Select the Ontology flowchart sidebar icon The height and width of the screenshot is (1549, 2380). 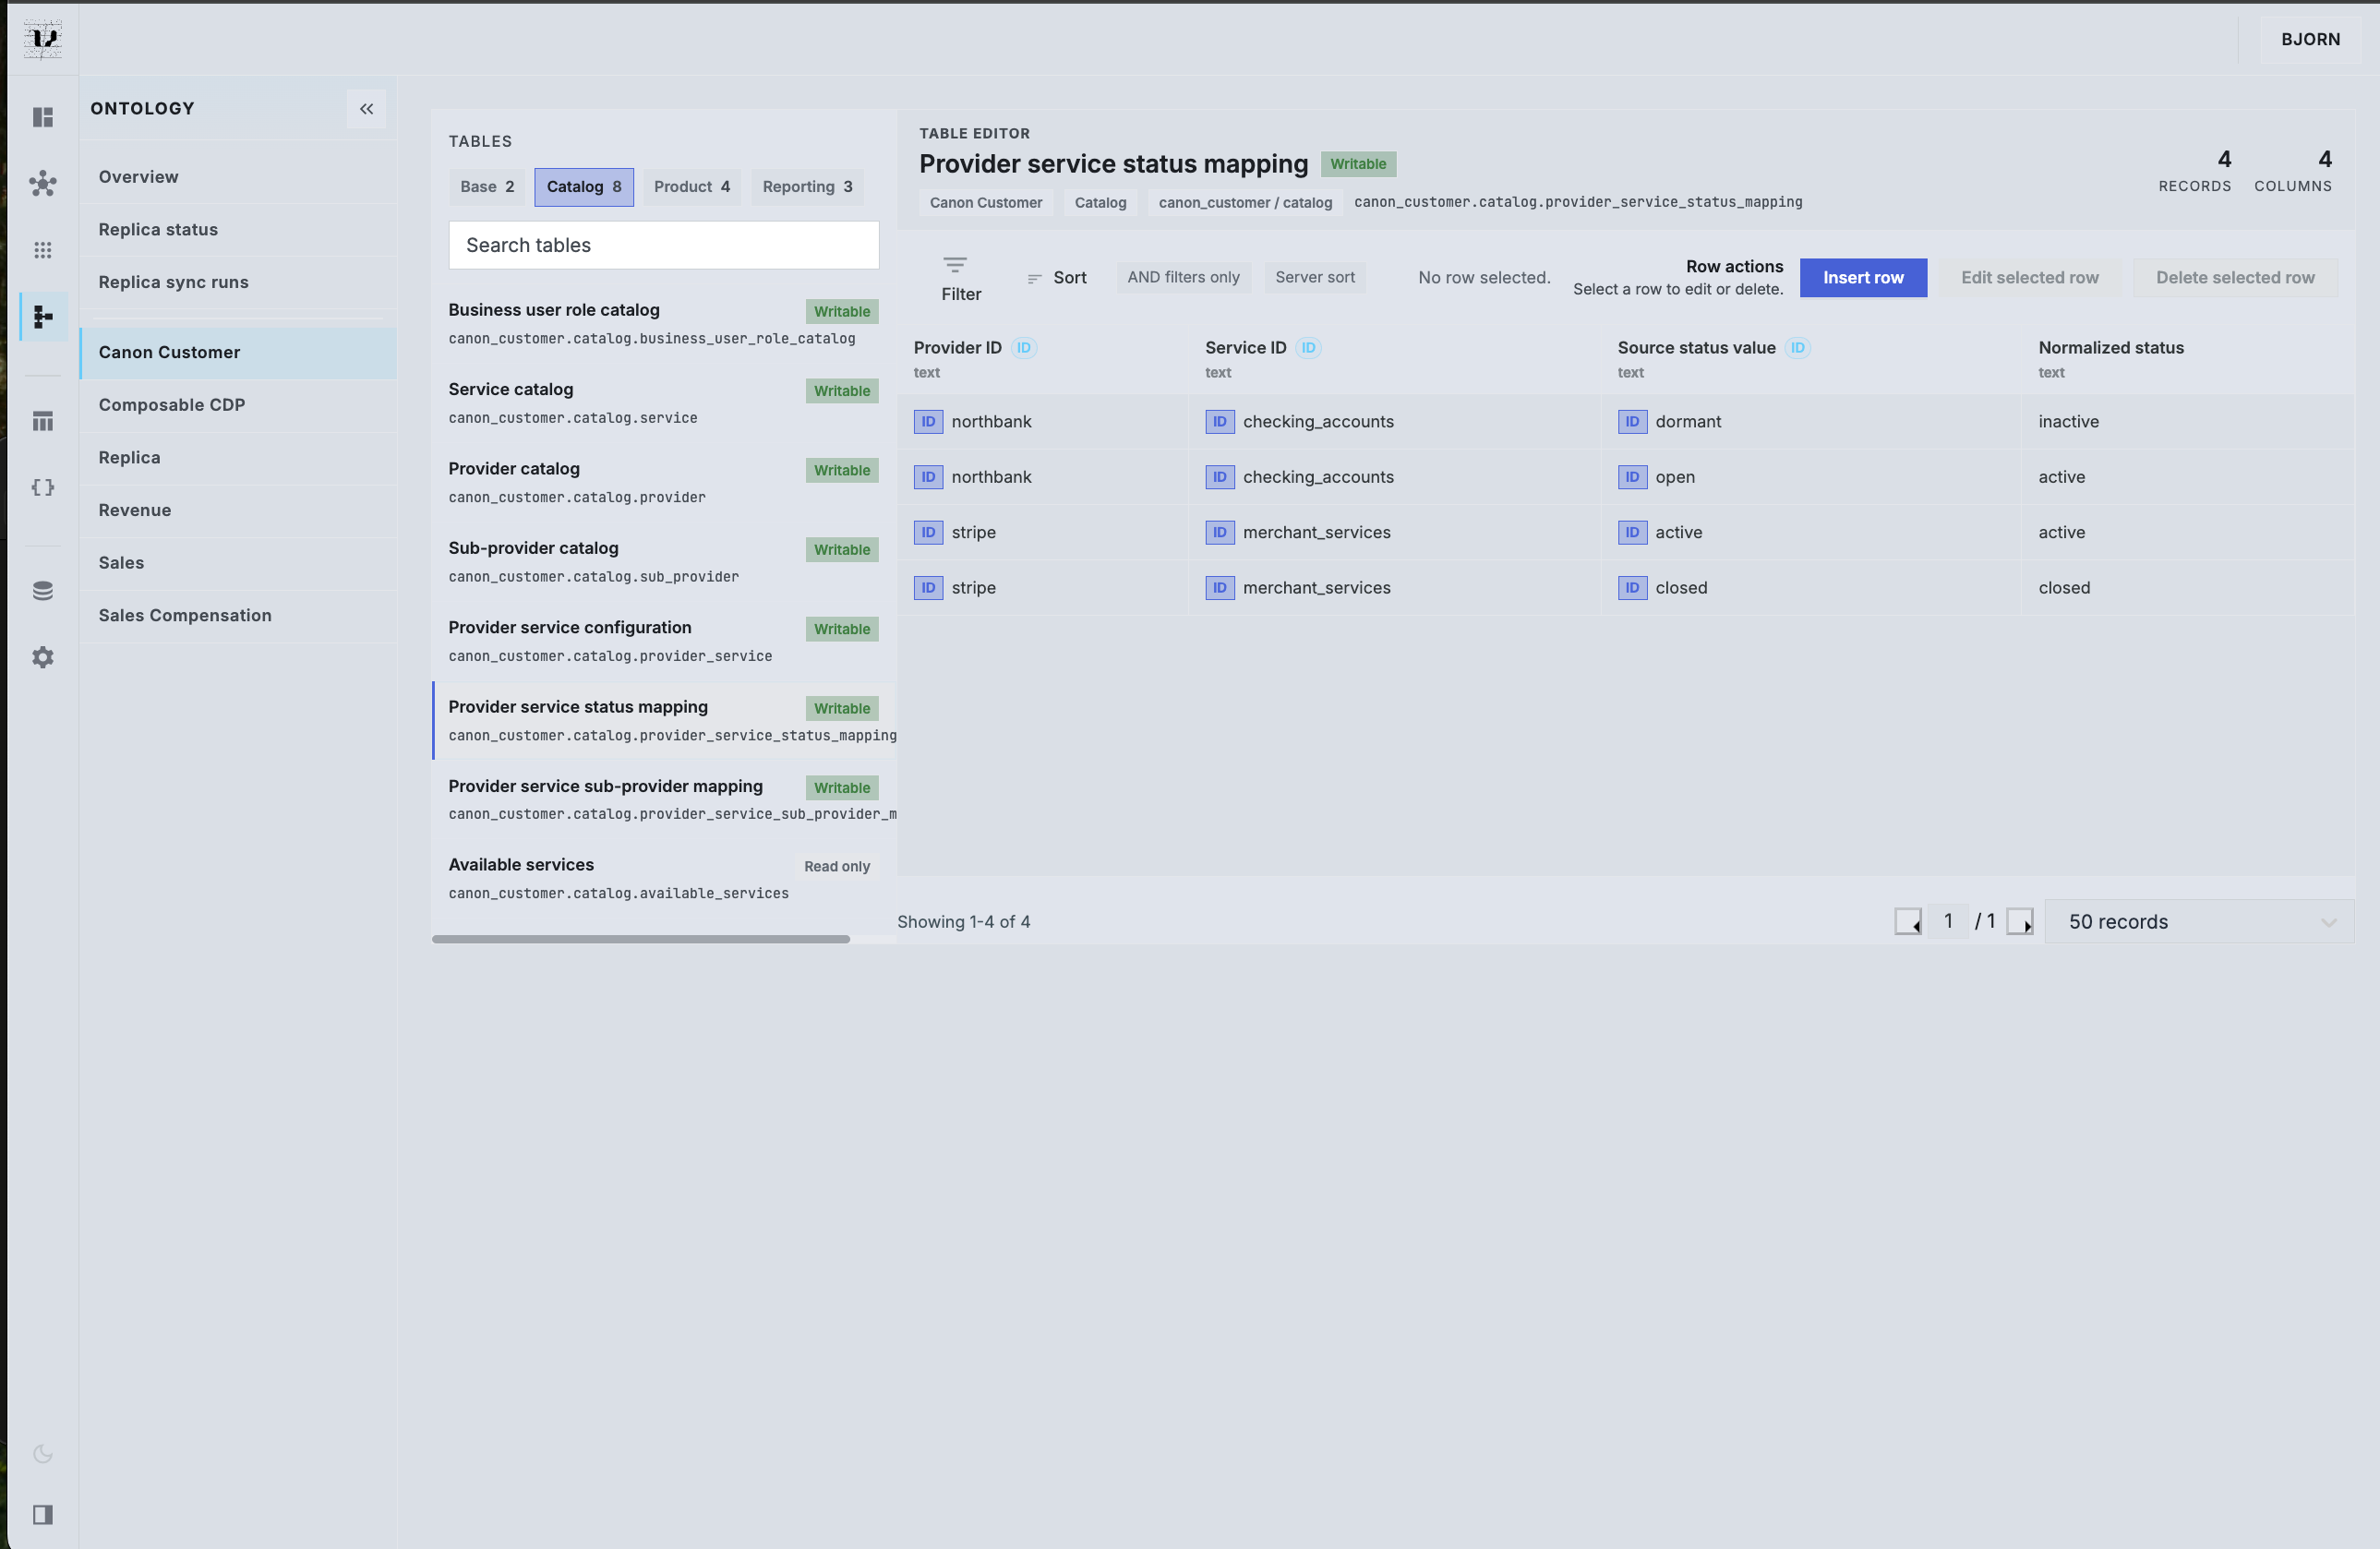(43, 317)
